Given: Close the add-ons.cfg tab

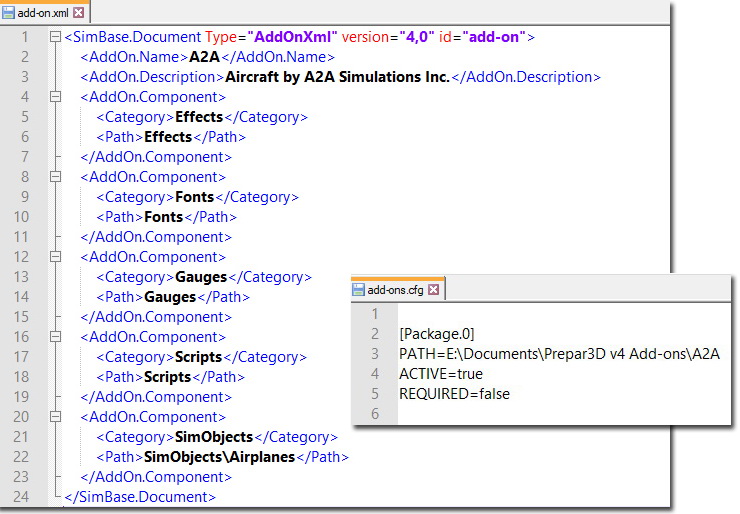Looking at the screenshot, I should tap(433, 290).
